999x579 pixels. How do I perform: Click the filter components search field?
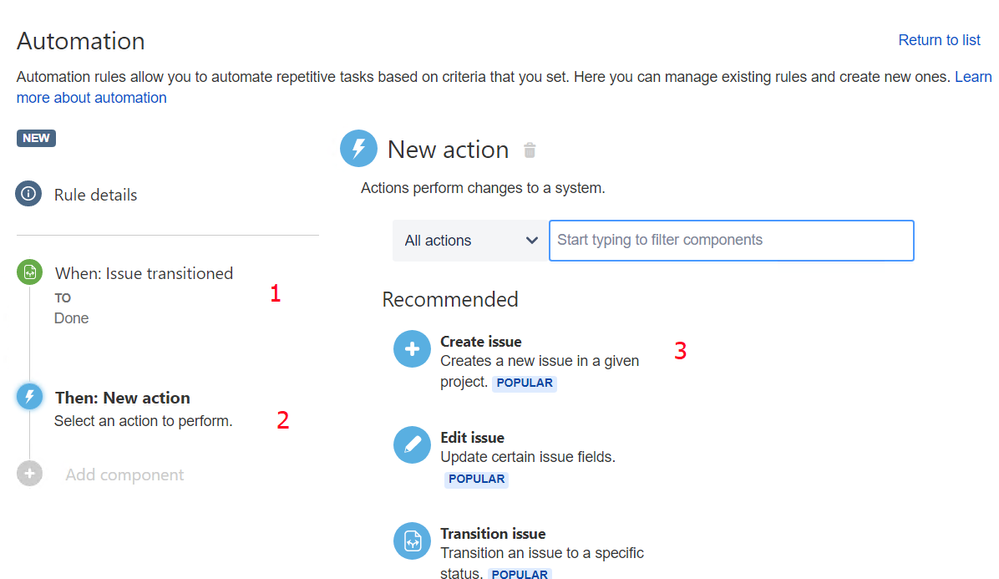click(731, 241)
